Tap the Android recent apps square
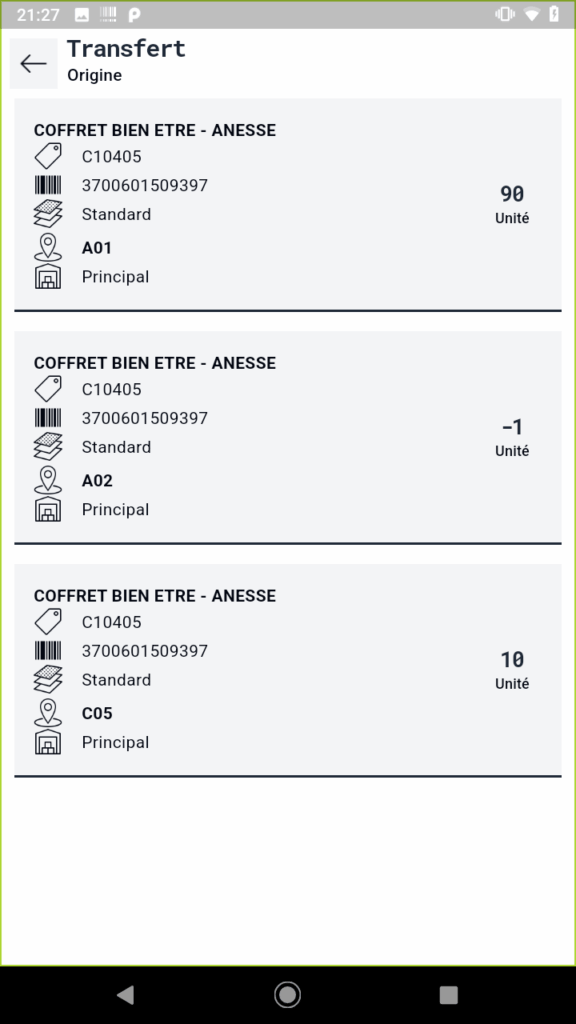This screenshot has height=1024, width=576. pos(449,995)
